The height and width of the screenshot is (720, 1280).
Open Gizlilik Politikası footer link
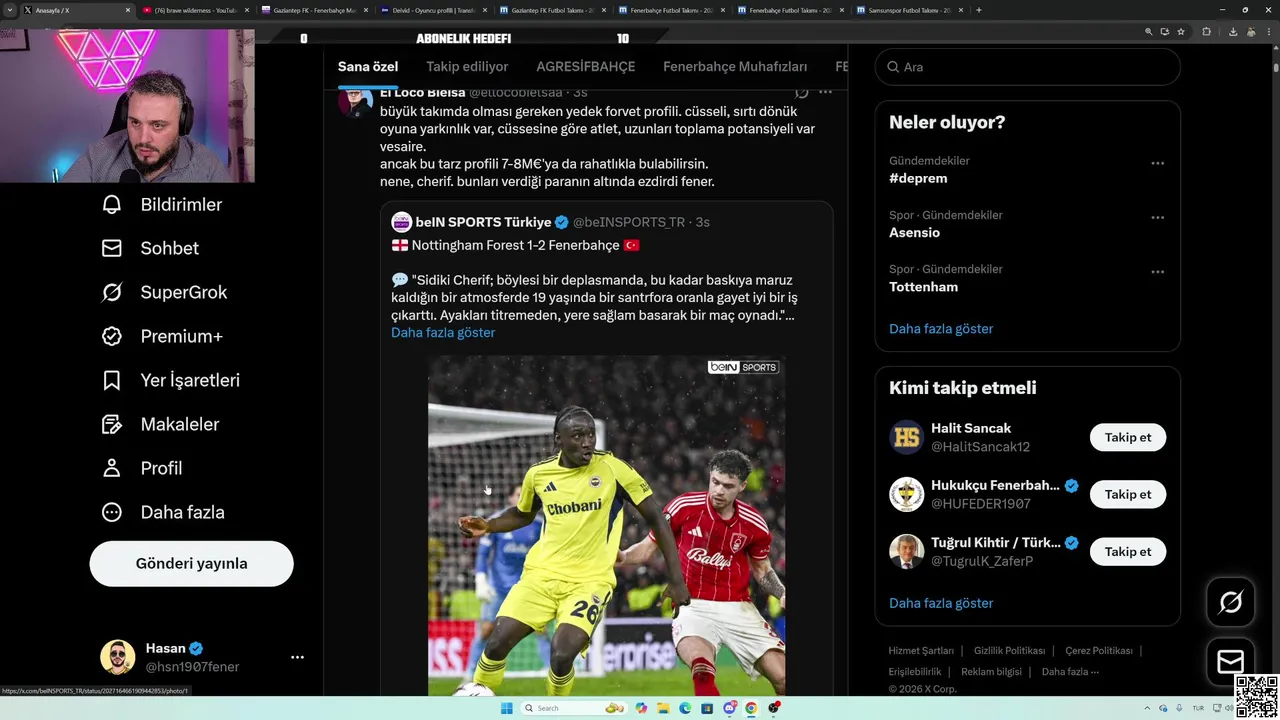1009,651
